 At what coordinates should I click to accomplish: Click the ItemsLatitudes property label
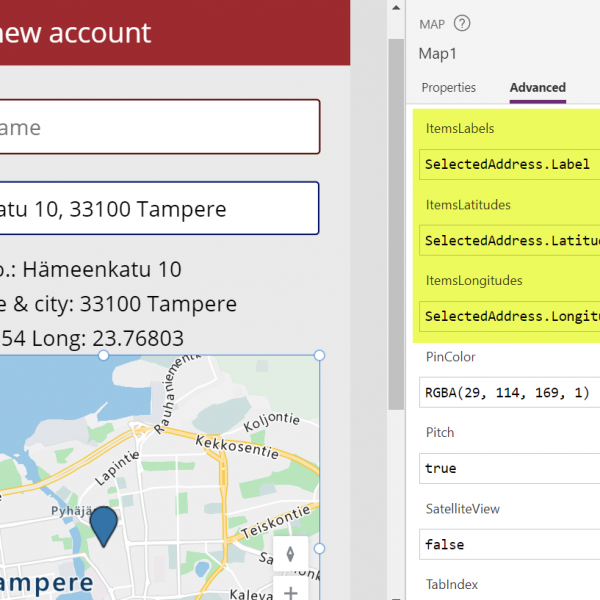[468, 205]
